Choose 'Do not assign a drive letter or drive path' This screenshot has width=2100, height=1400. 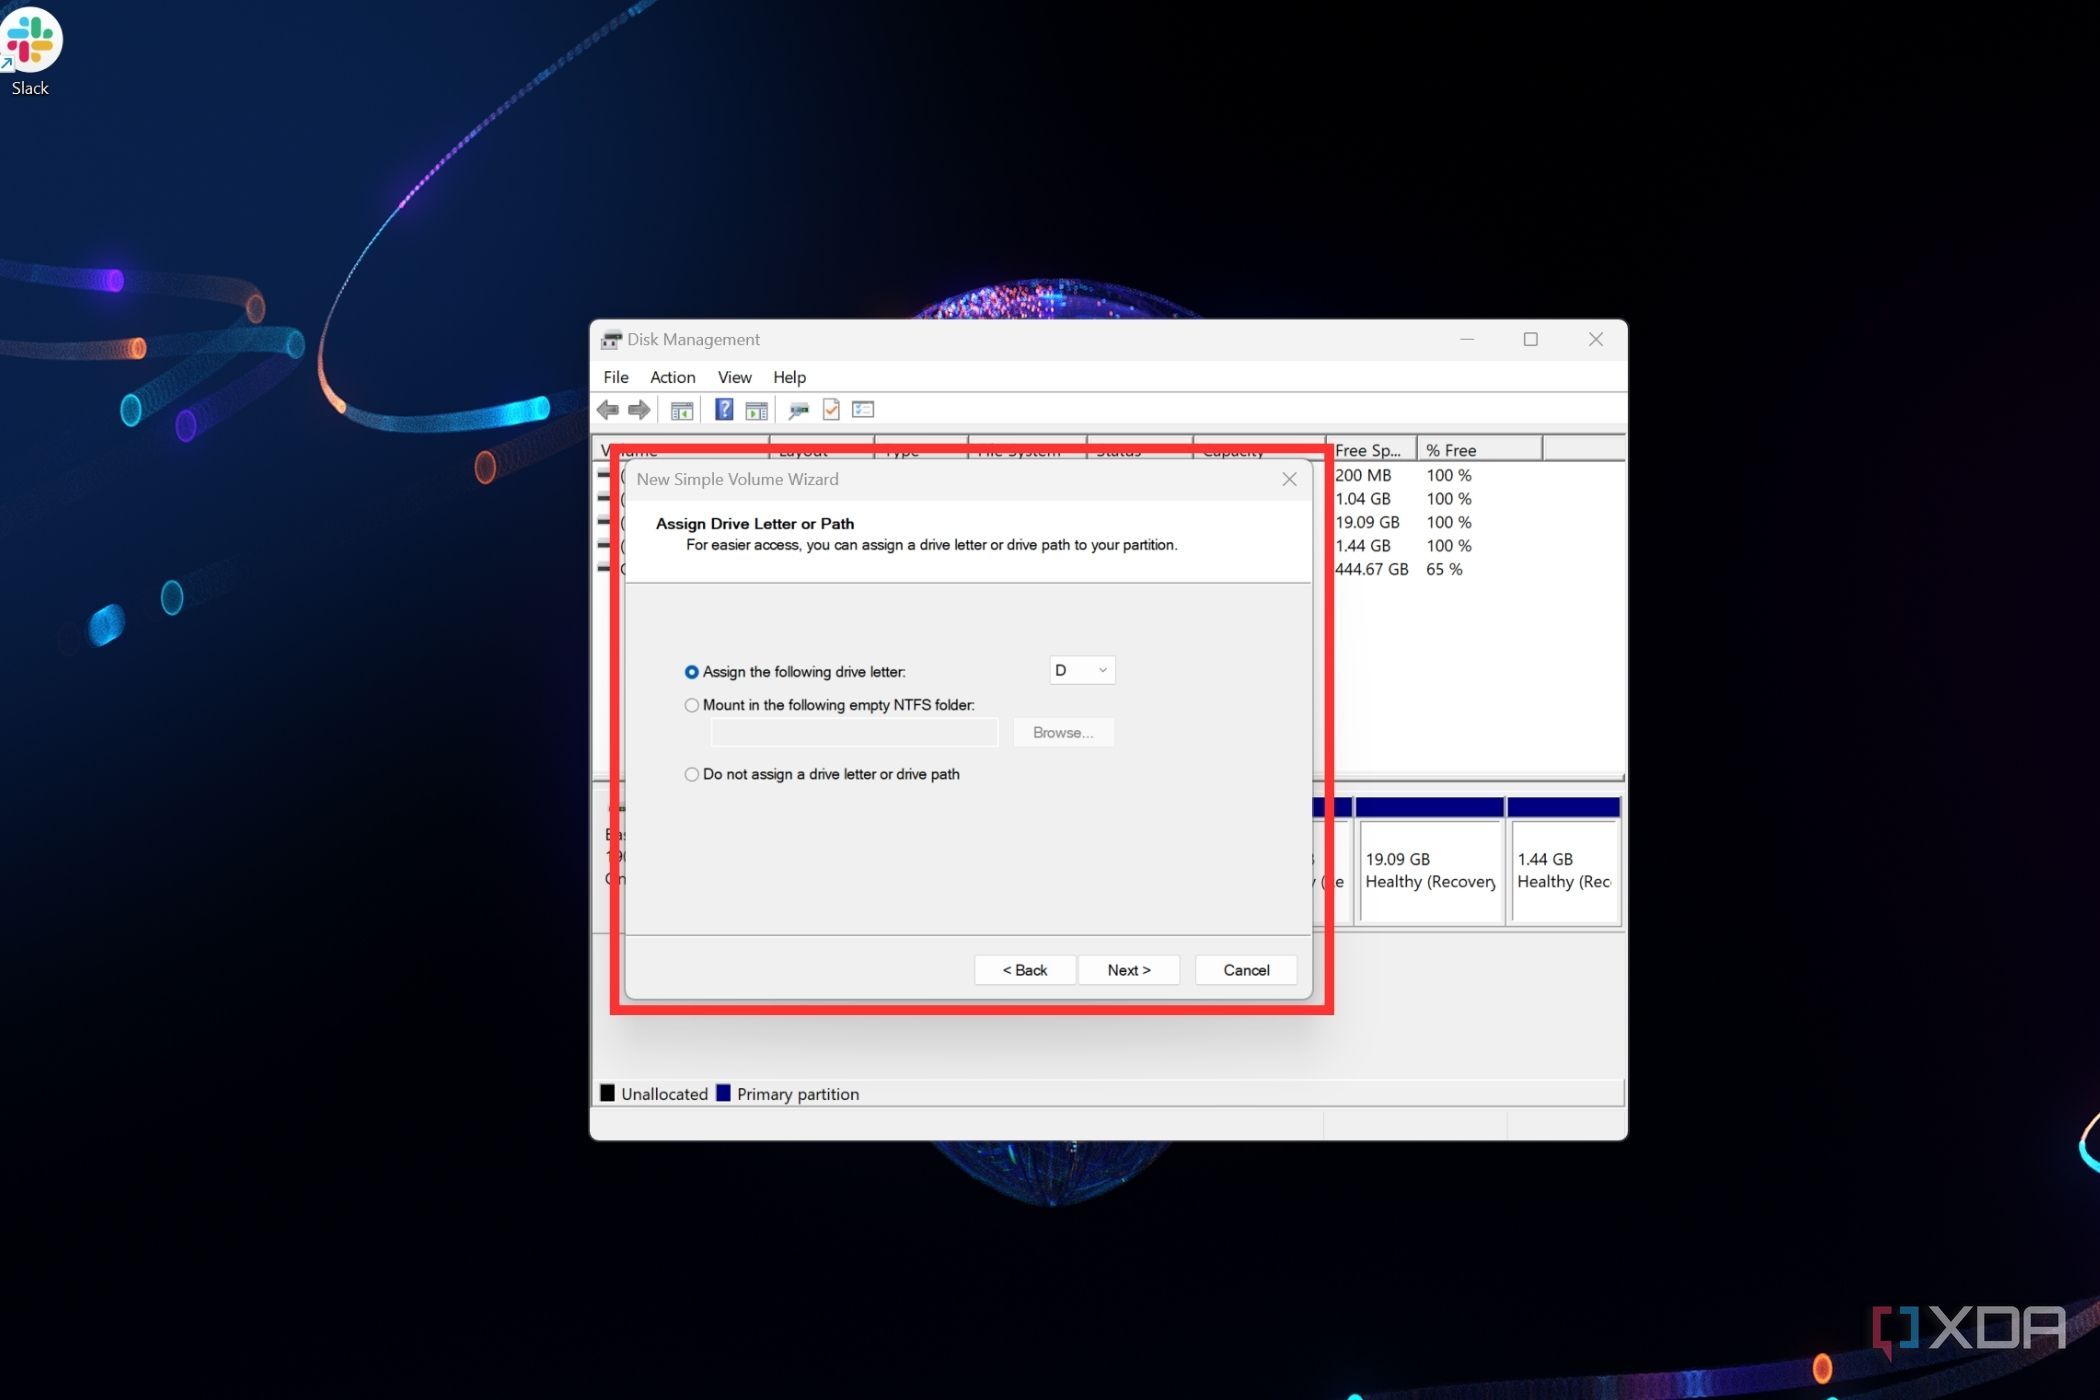click(691, 774)
